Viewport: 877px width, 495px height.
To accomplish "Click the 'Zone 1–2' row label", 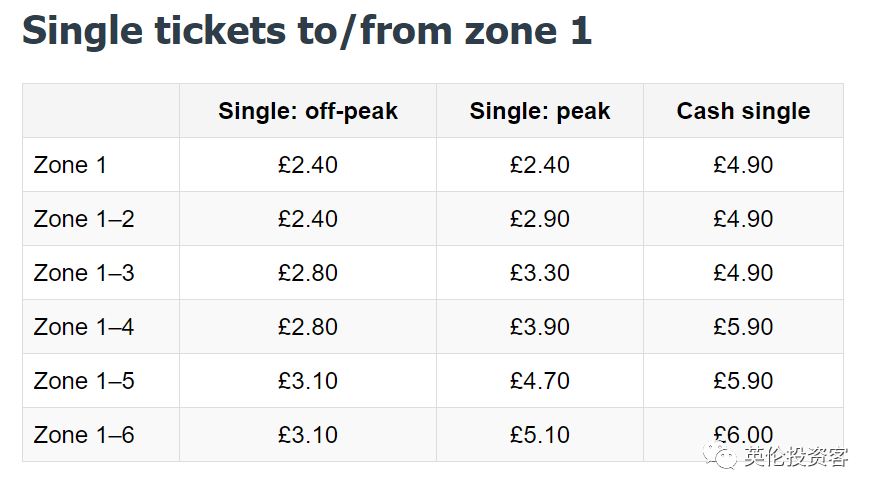I will pos(84,219).
